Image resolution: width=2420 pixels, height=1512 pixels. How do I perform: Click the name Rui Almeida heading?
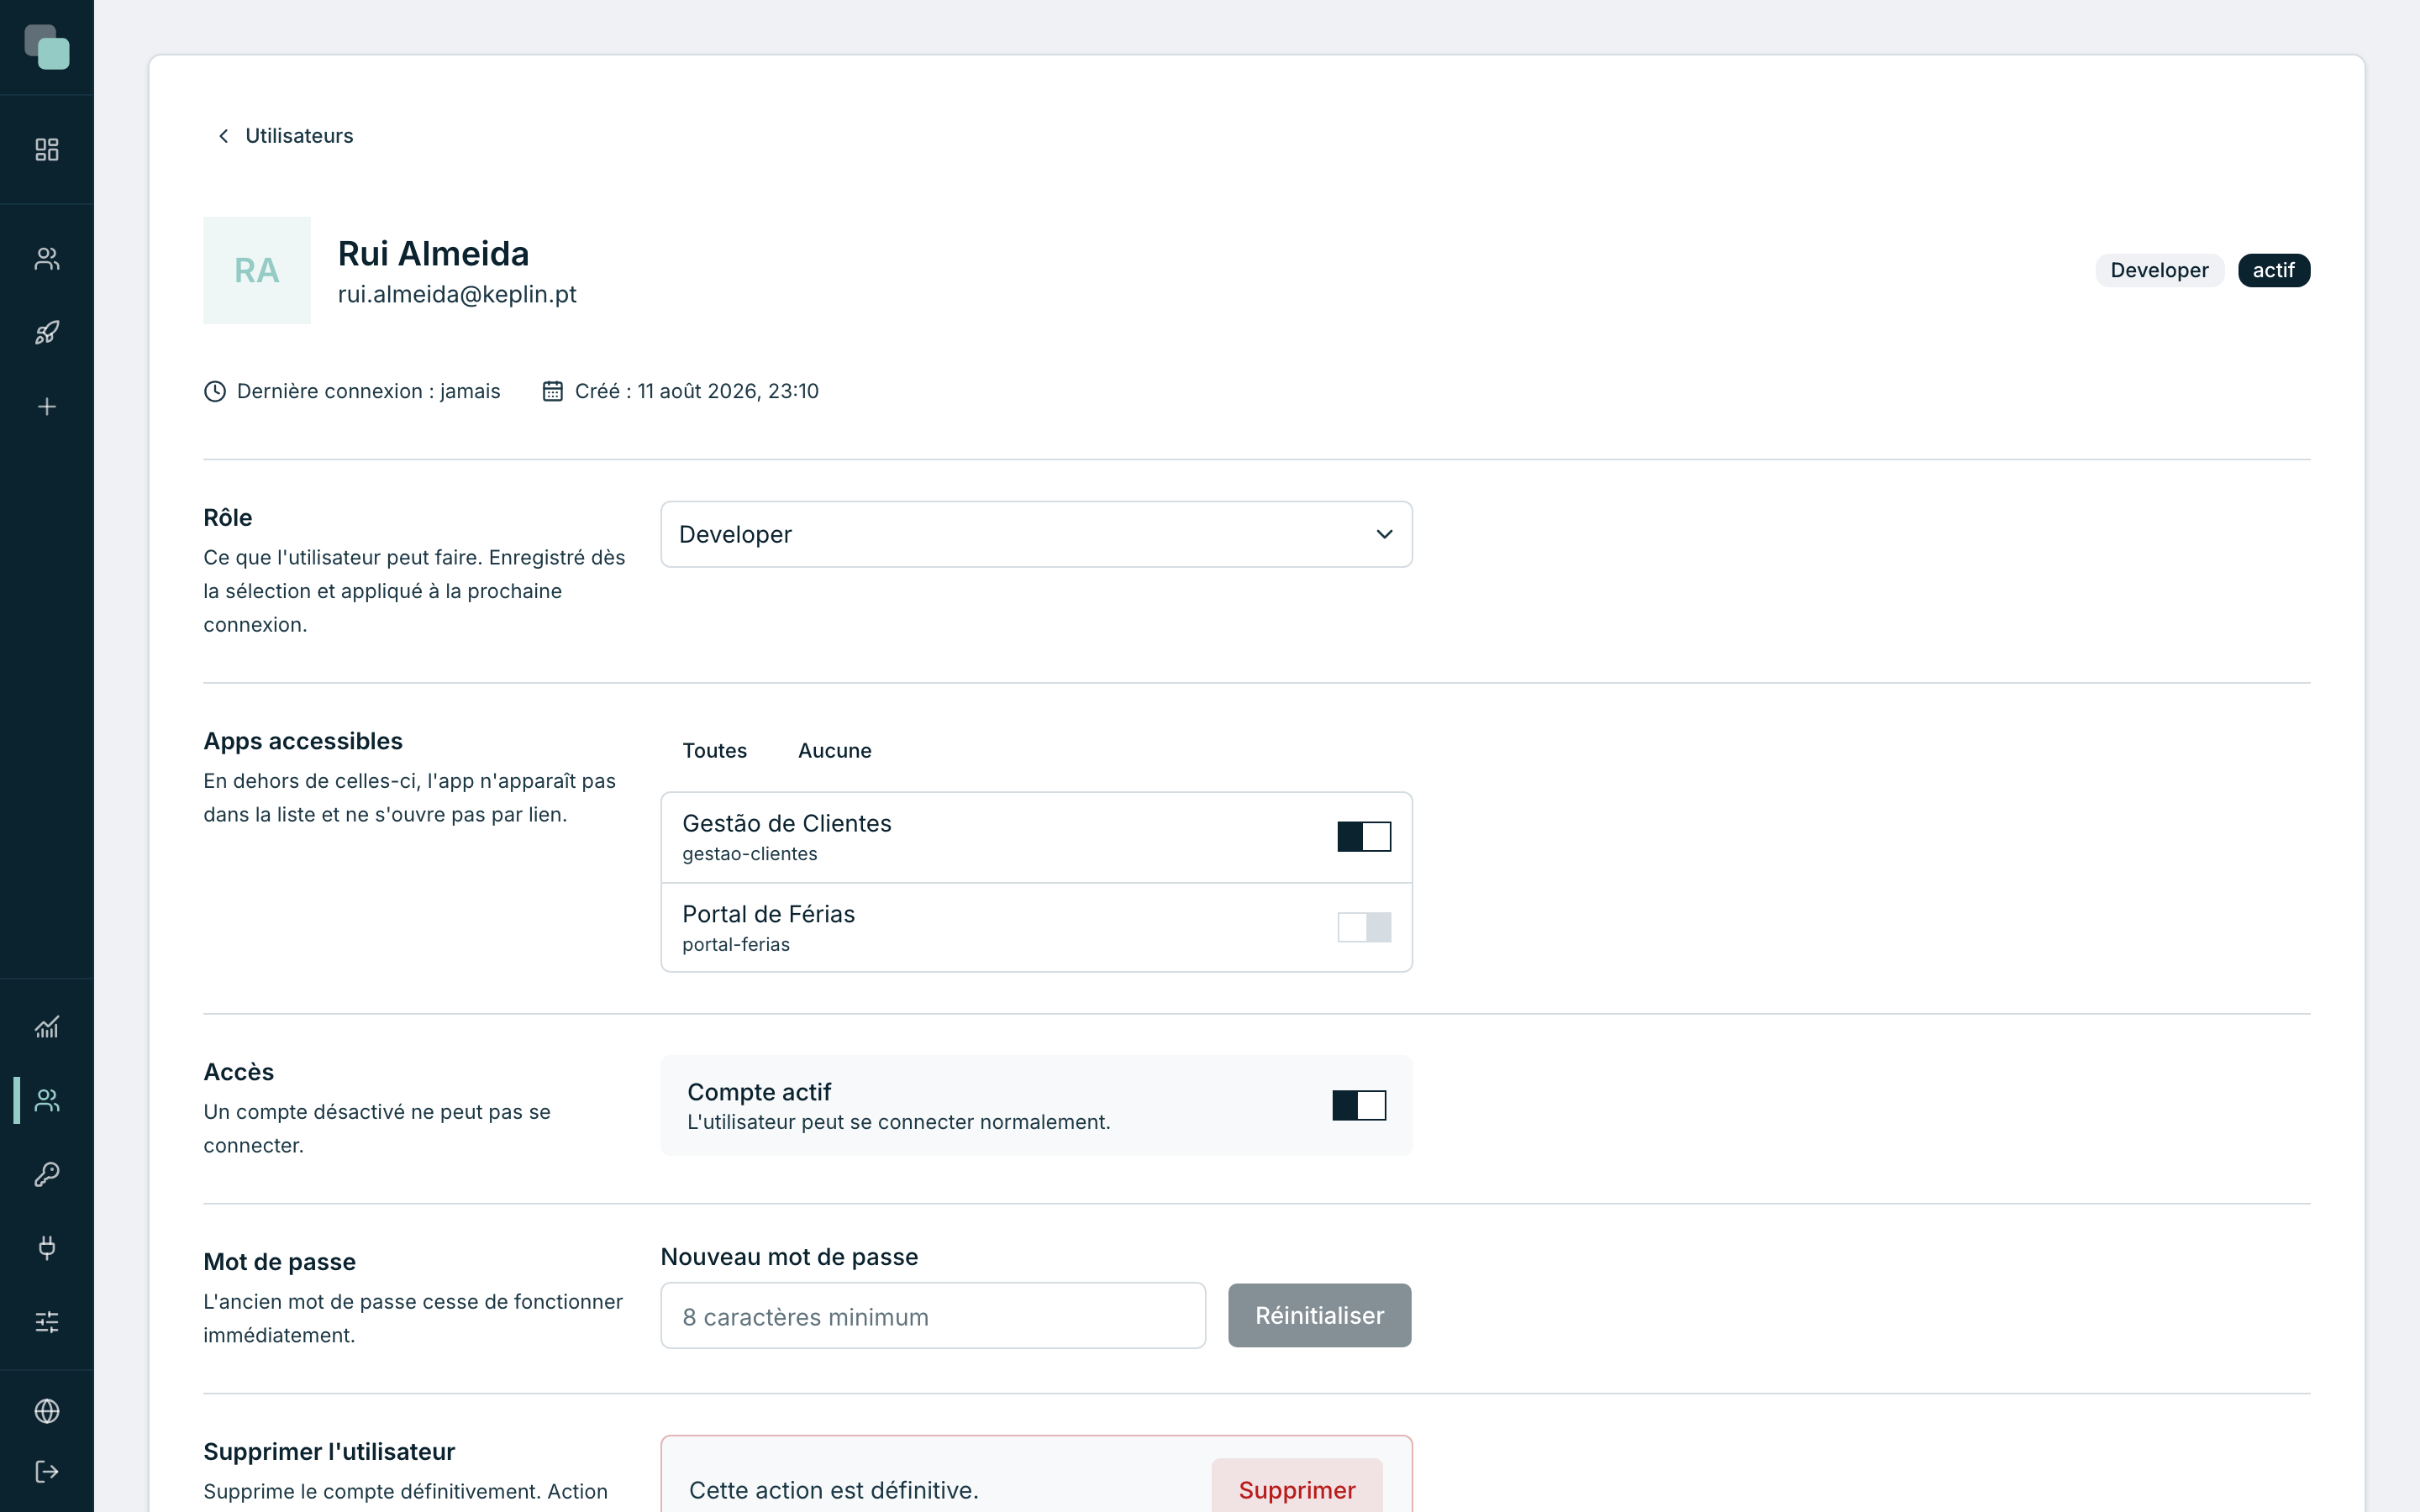click(x=434, y=254)
